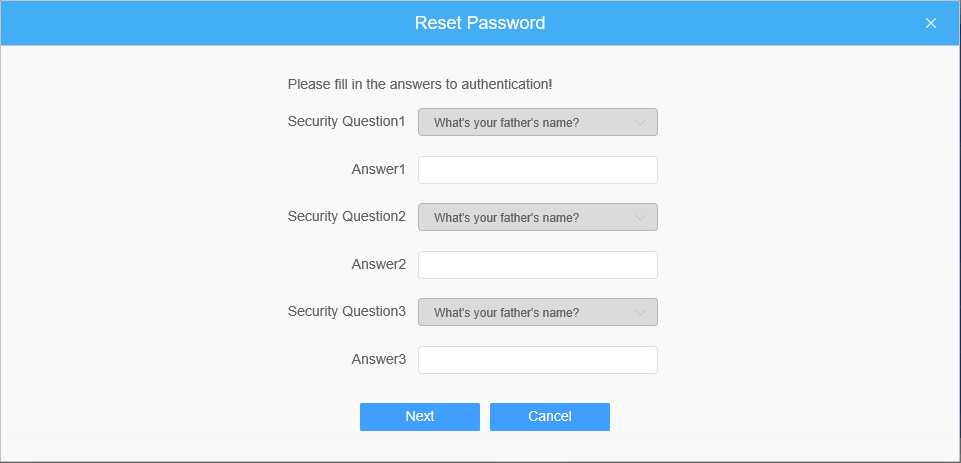Click the Security Question3 label

(346, 312)
